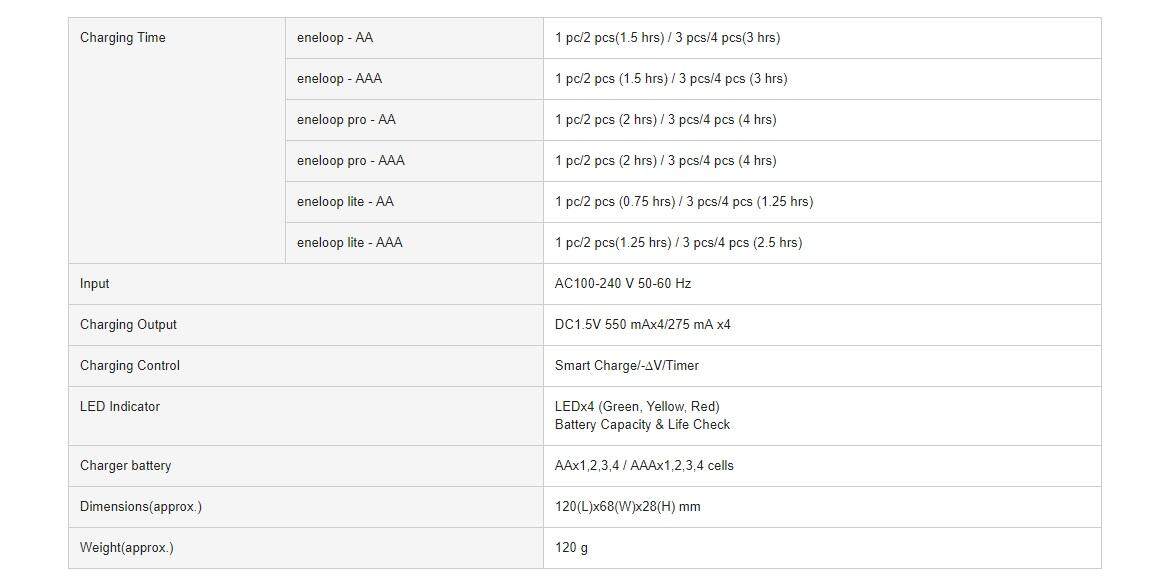
Task: Select the Charger battery label
Action: [x=126, y=466]
